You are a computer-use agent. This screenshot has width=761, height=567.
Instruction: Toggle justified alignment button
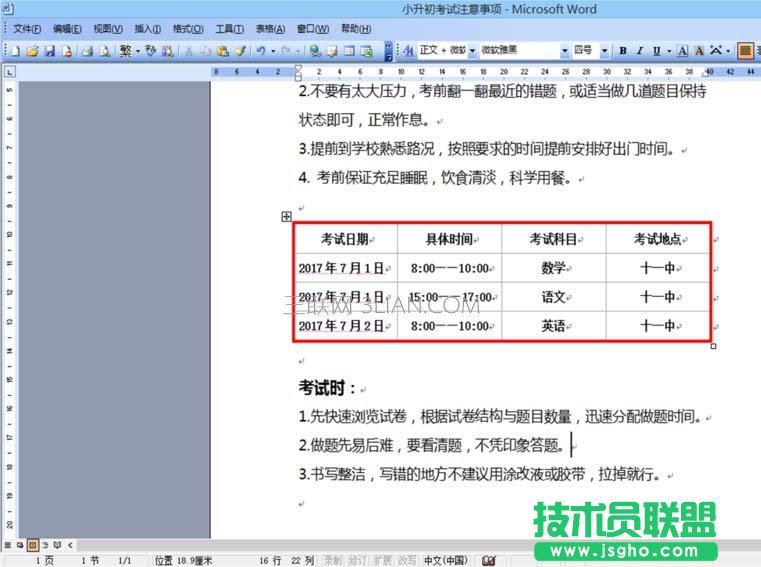coord(745,50)
